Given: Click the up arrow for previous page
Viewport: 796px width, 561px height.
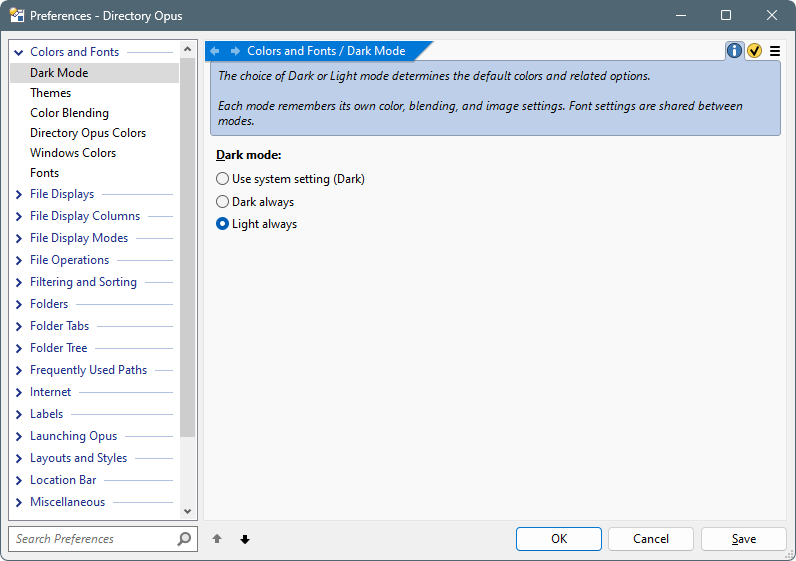Looking at the screenshot, I should click(217, 539).
